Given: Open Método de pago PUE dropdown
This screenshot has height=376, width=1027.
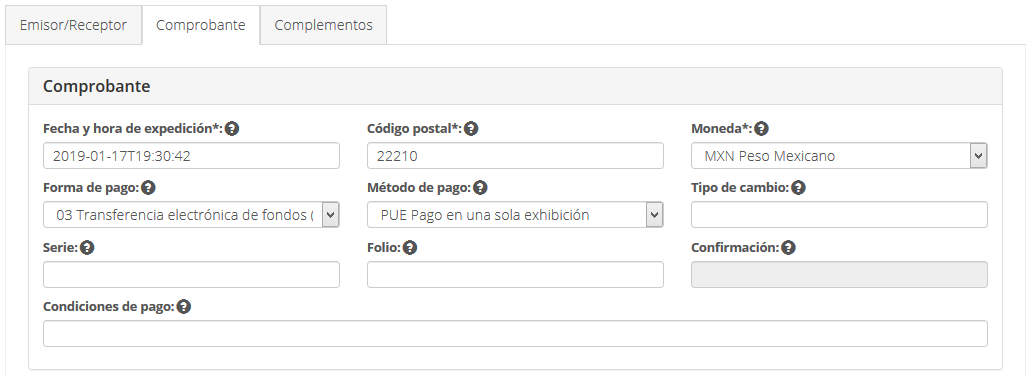Looking at the screenshot, I should tap(515, 215).
